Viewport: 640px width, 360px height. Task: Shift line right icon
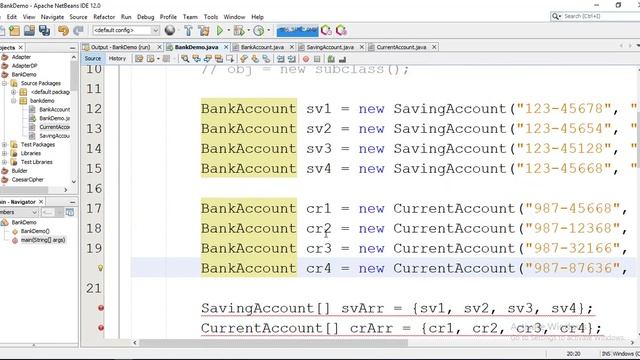(291, 59)
